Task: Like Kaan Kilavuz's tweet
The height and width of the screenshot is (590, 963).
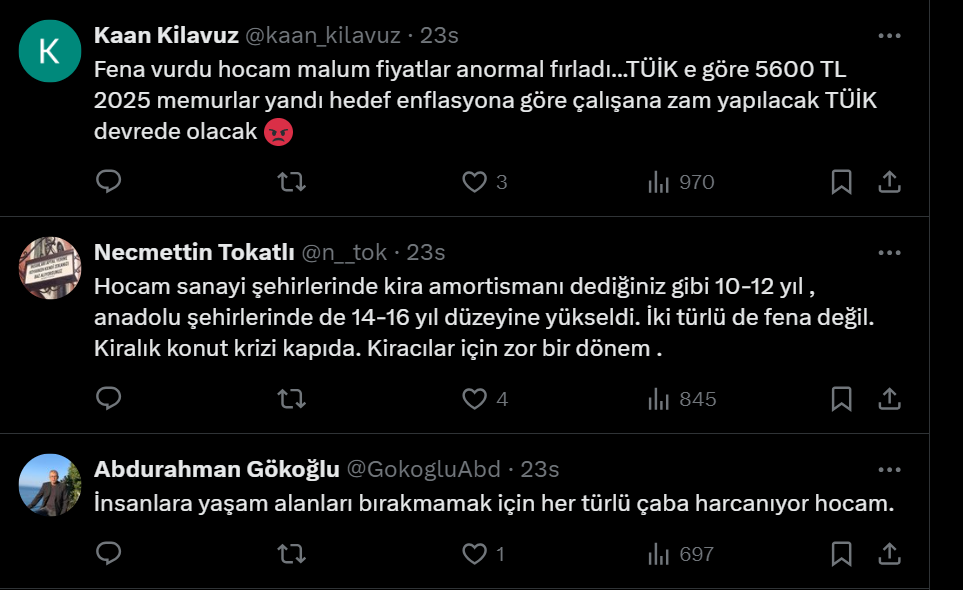Action: pos(474,182)
